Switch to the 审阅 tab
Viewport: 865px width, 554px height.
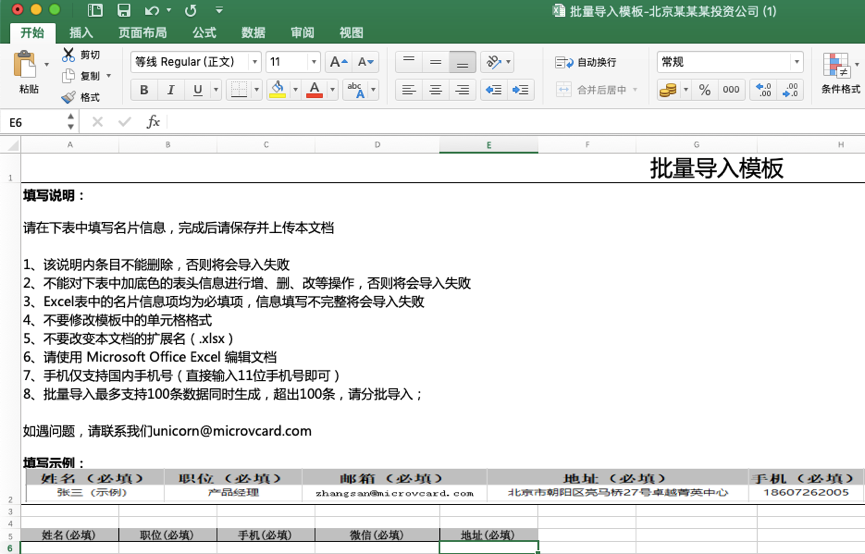[x=302, y=33]
